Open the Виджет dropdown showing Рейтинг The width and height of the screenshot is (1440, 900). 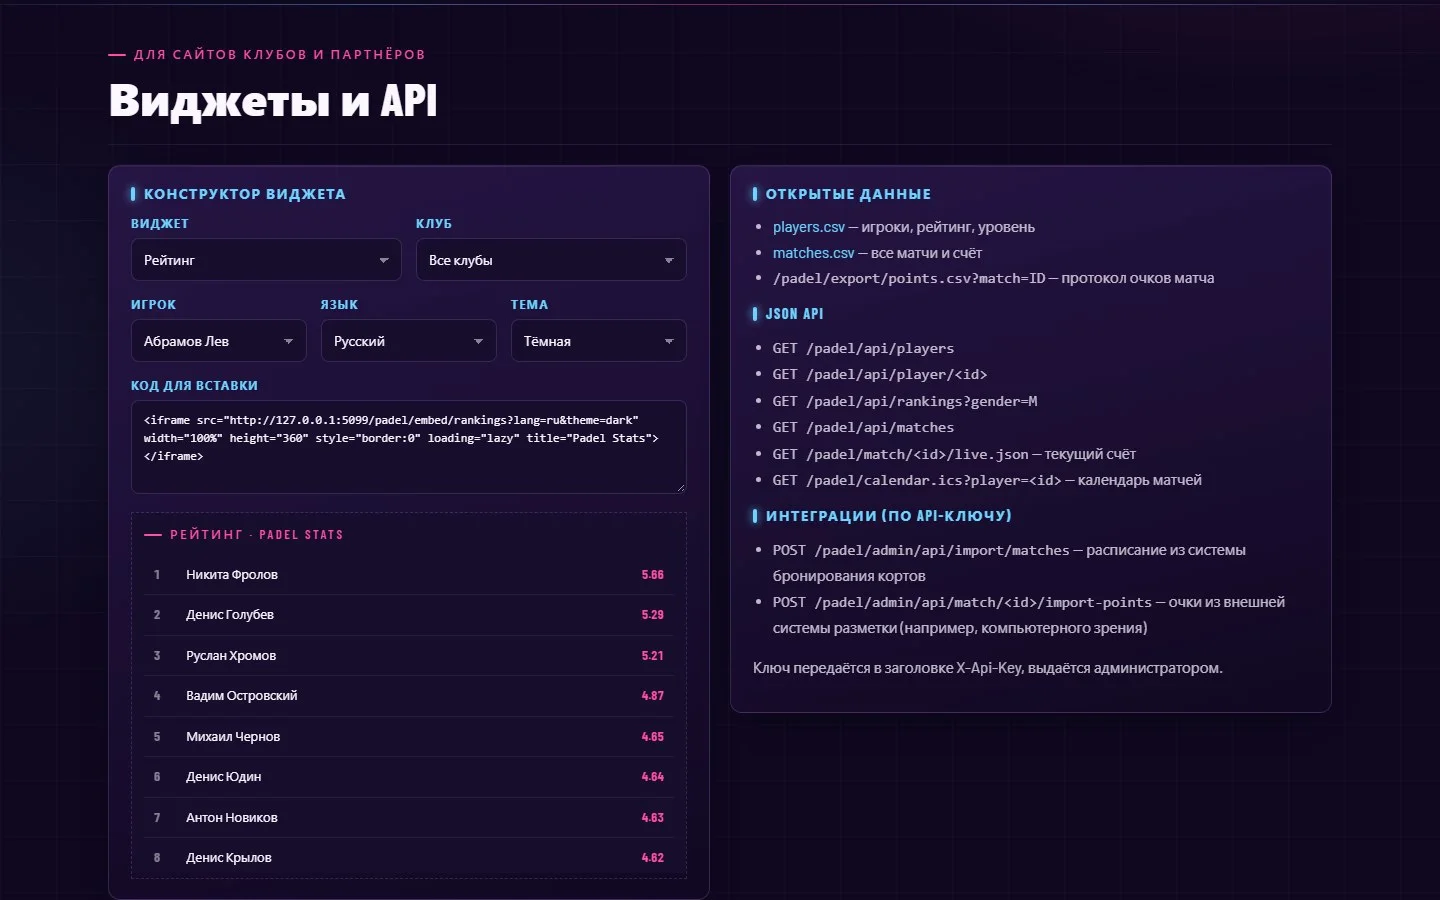coord(266,260)
